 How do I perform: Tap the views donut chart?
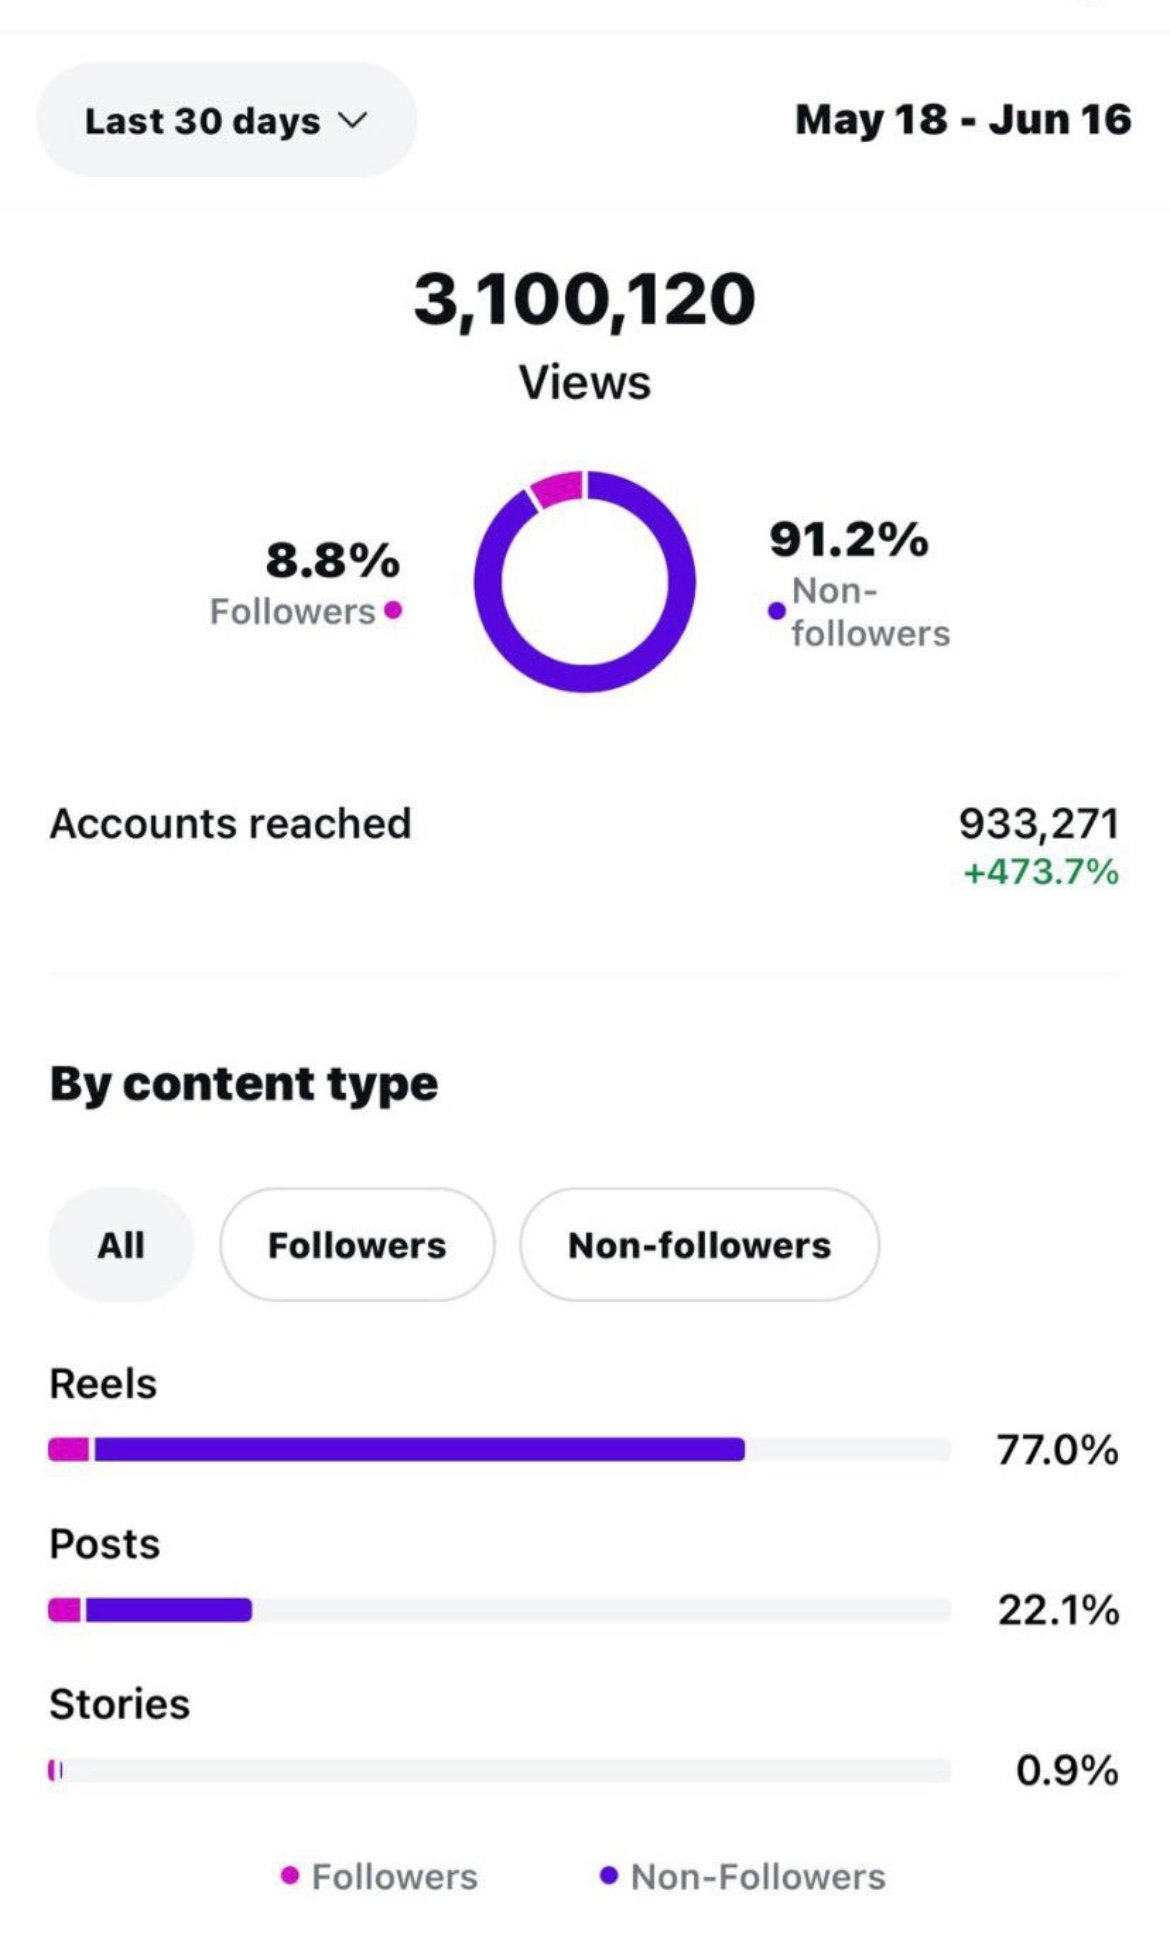coord(584,581)
